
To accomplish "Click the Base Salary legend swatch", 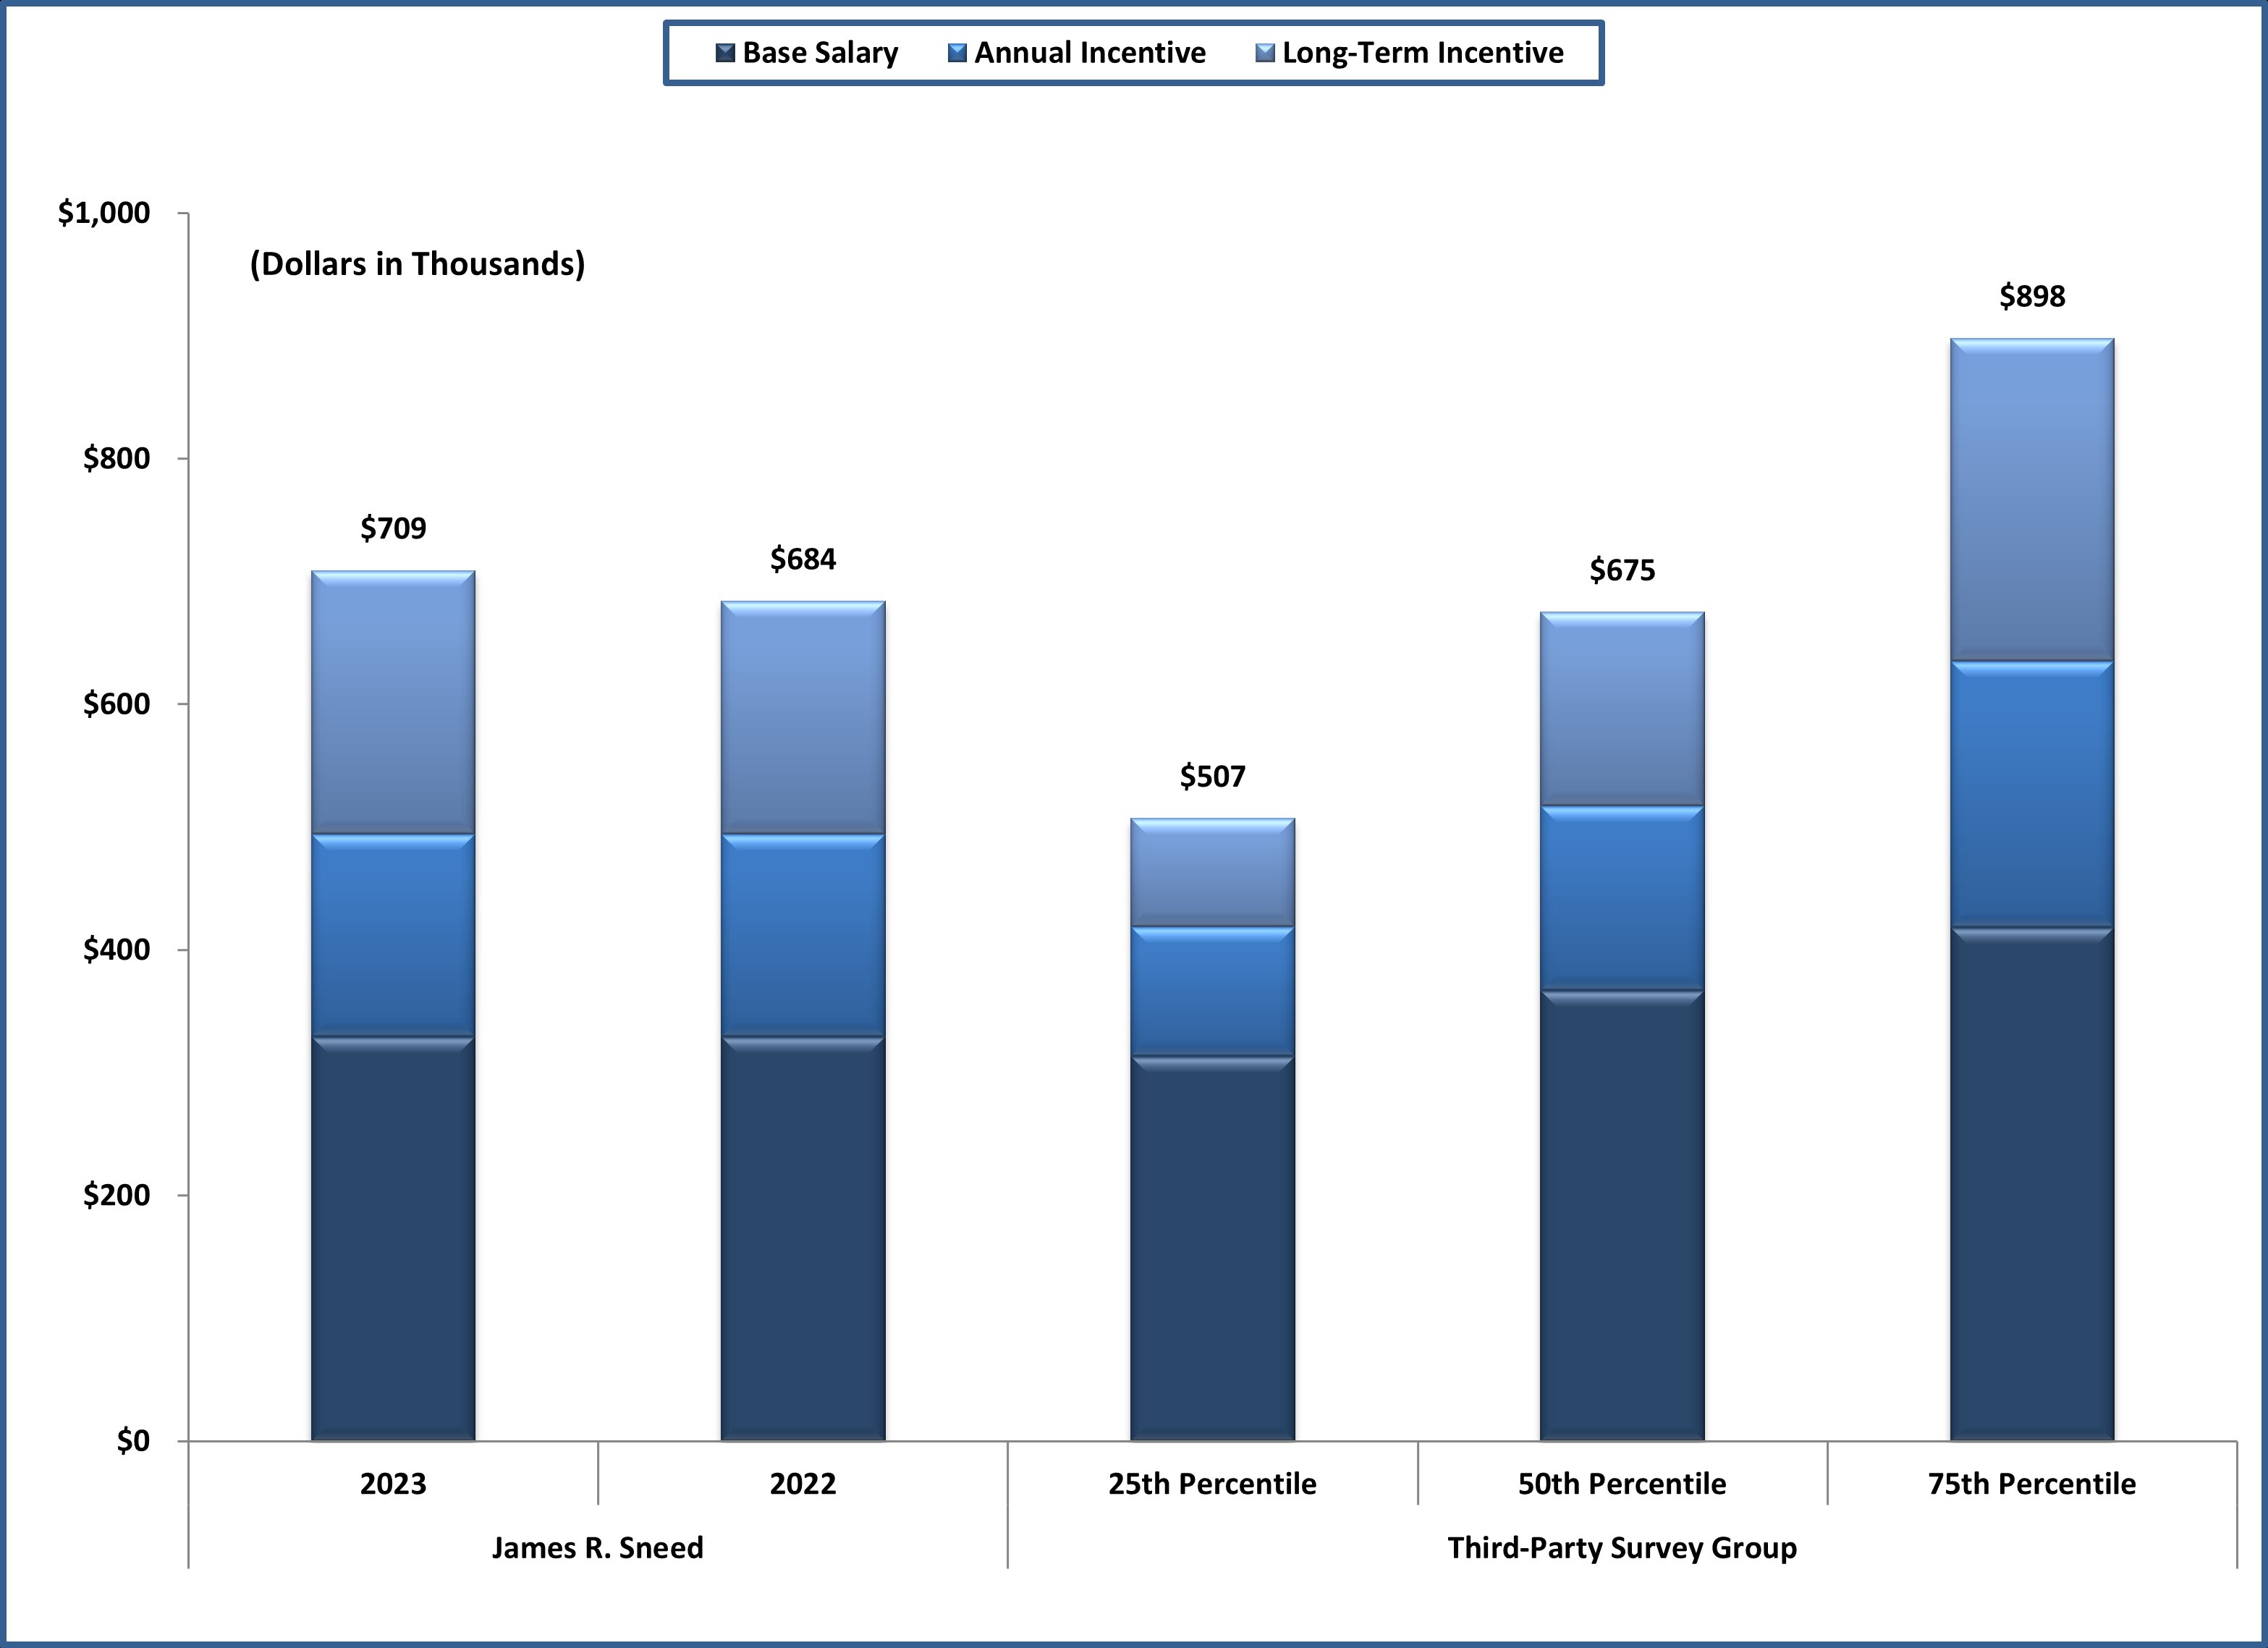I will click(725, 53).
